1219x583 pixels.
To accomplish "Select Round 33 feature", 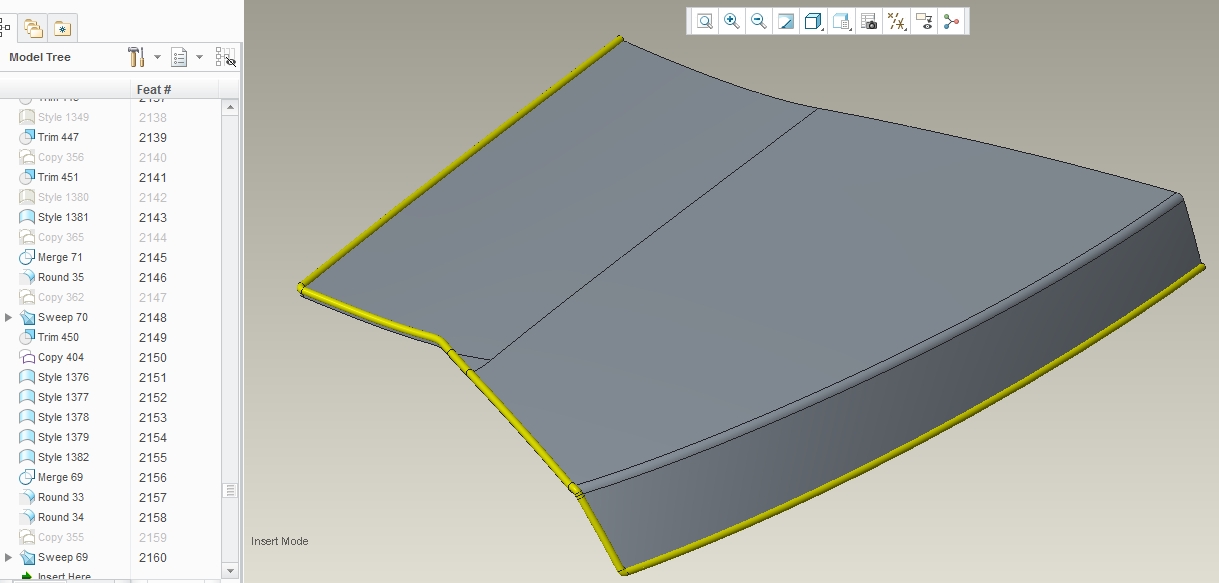I will pos(61,497).
